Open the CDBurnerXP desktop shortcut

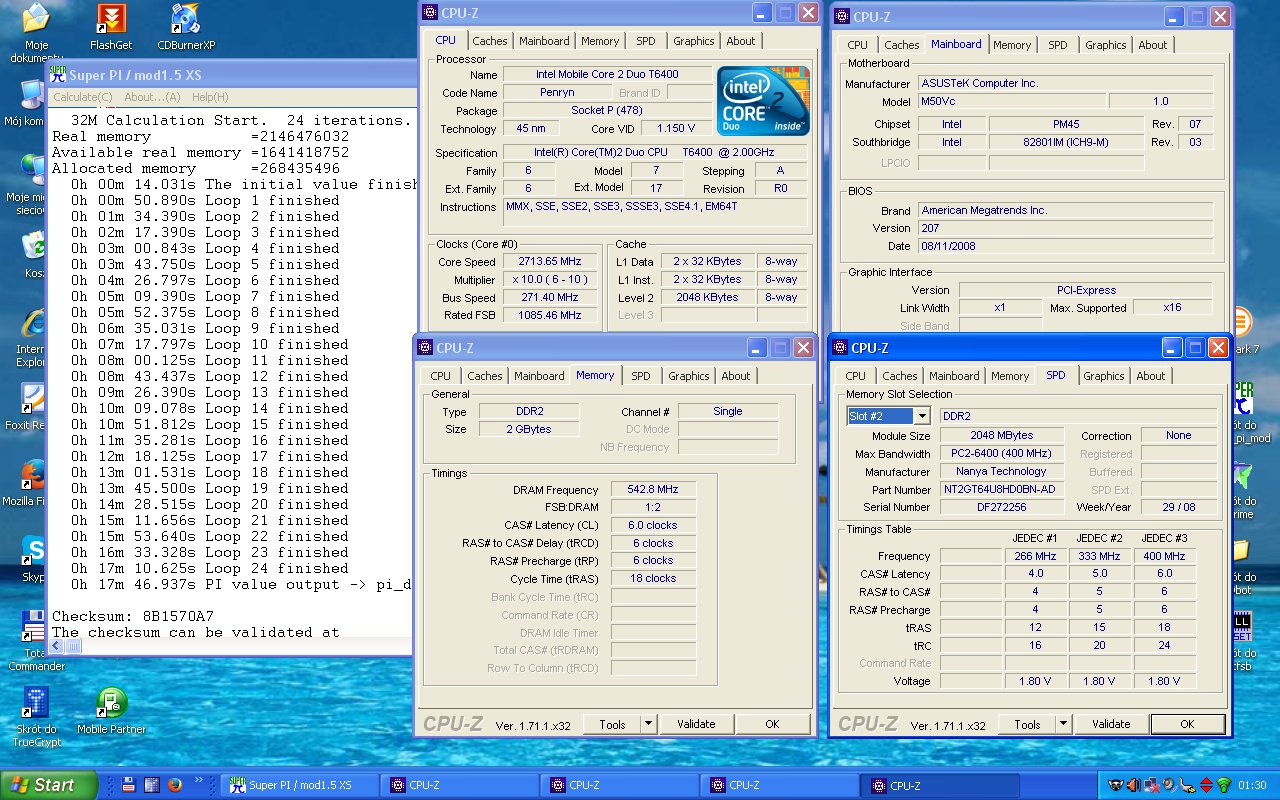pos(186,27)
